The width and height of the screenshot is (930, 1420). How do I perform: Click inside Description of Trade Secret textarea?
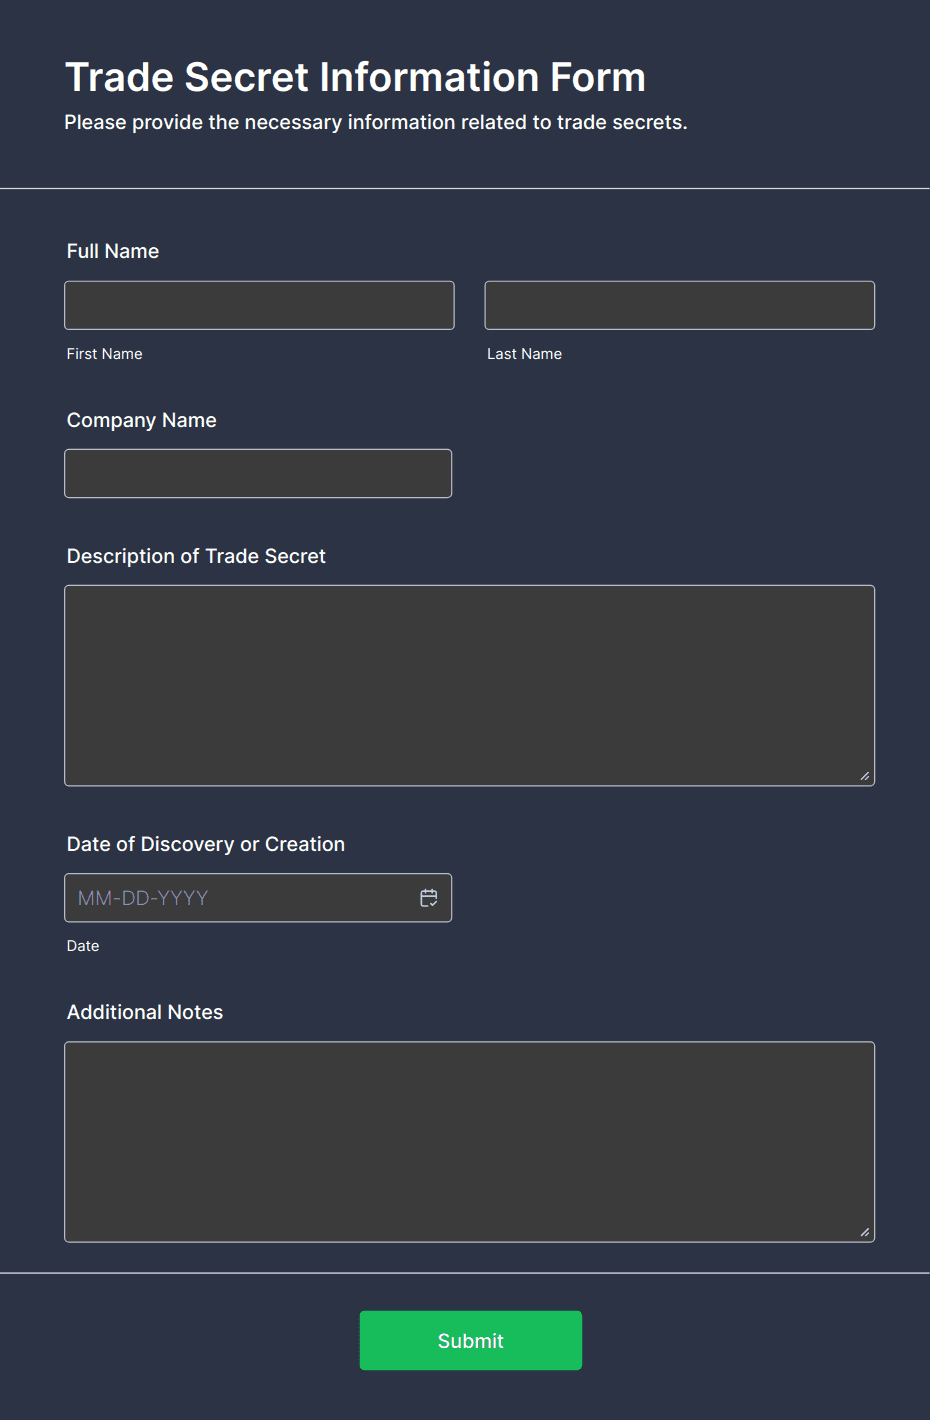click(x=469, y=685)
